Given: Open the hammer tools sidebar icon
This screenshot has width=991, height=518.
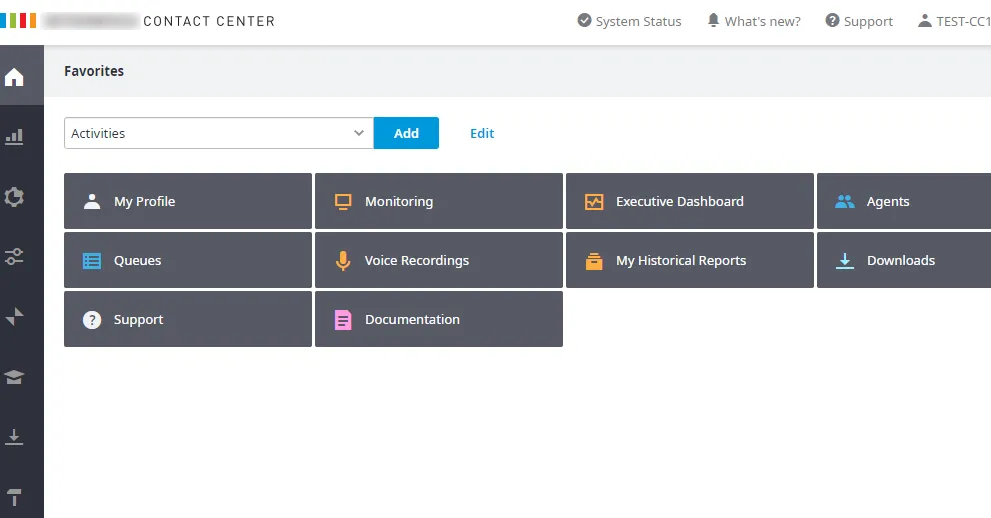Looking at the screenshot, I should pyautogui.click(x=14, y=497).
